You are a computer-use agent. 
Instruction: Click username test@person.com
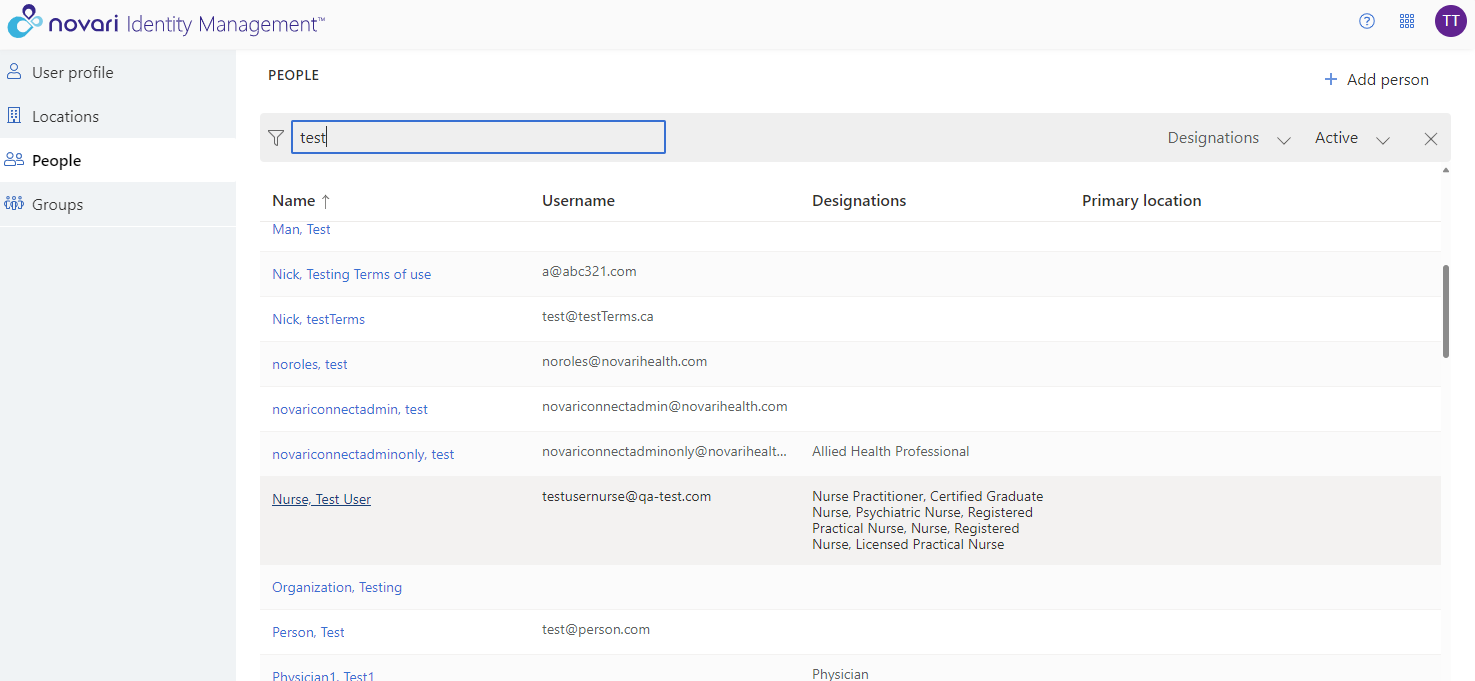tap(596, 629)
